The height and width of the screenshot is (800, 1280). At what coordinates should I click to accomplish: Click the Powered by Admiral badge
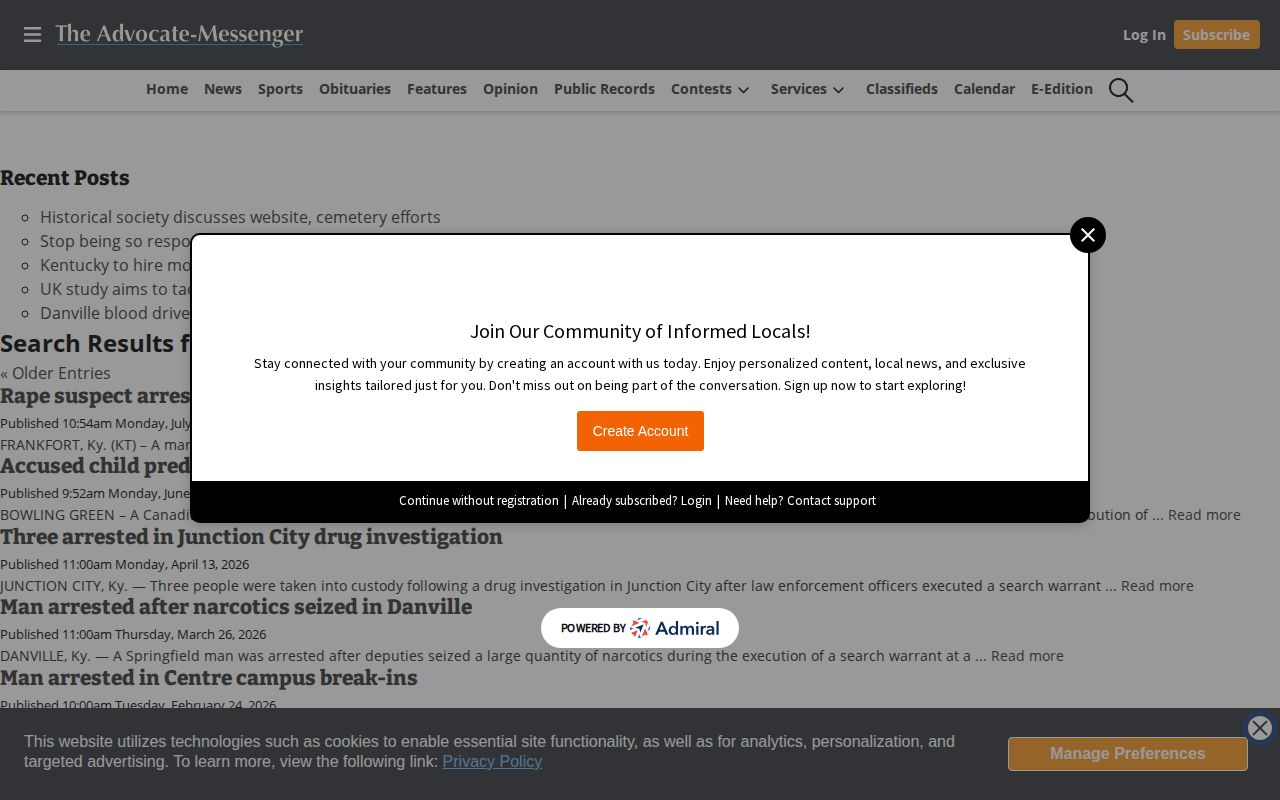tap(640, 628)
